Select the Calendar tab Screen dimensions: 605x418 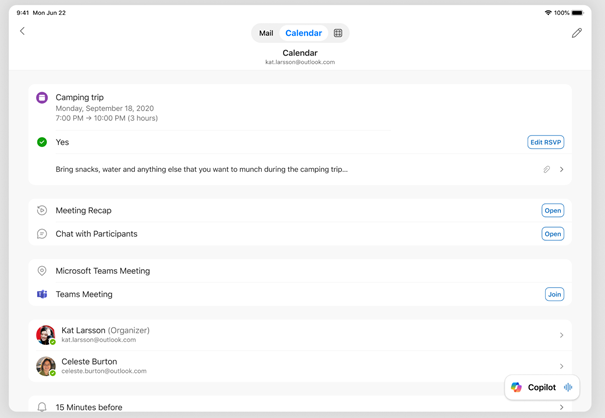pos(303,33)
